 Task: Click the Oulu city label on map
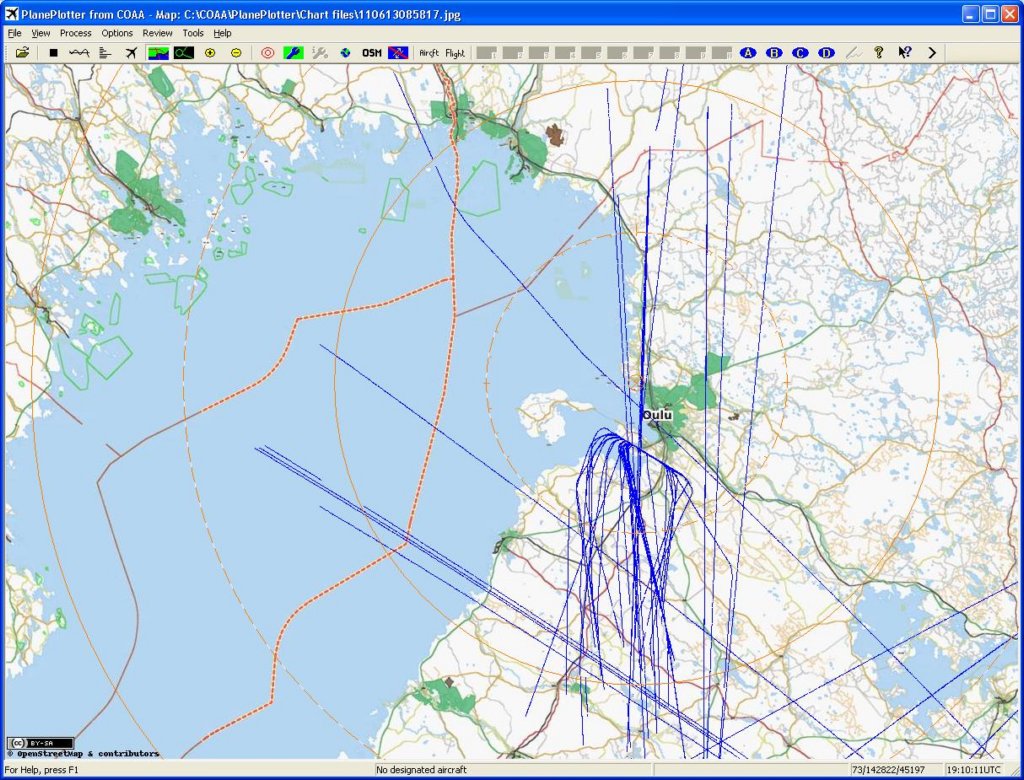point(658,414)
